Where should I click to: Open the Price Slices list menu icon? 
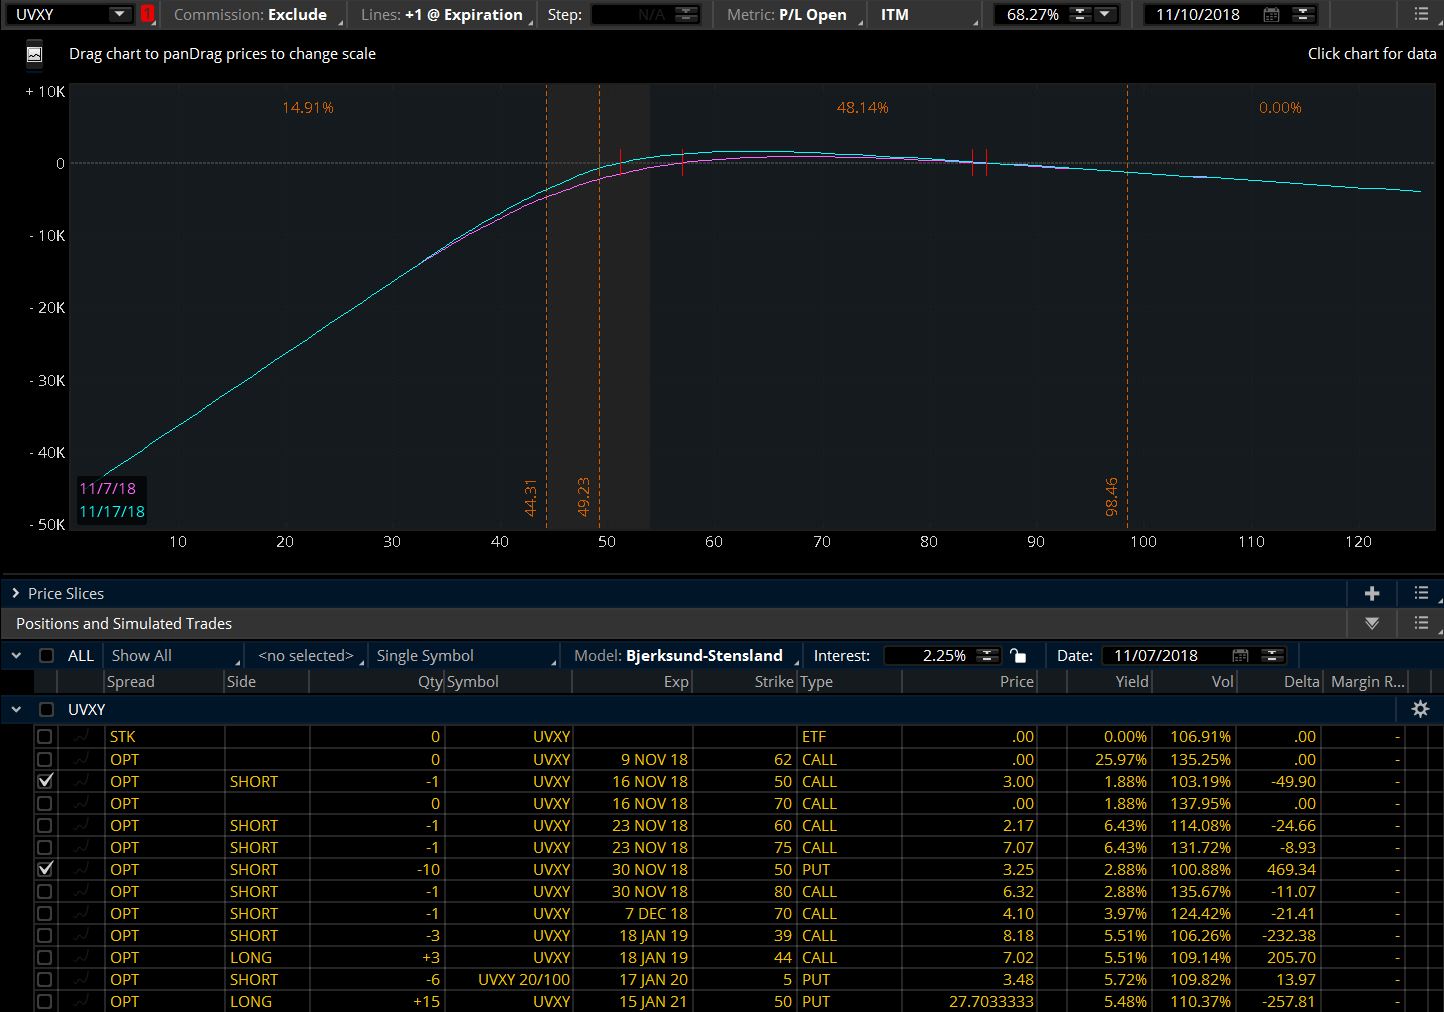pos(1421,594)
